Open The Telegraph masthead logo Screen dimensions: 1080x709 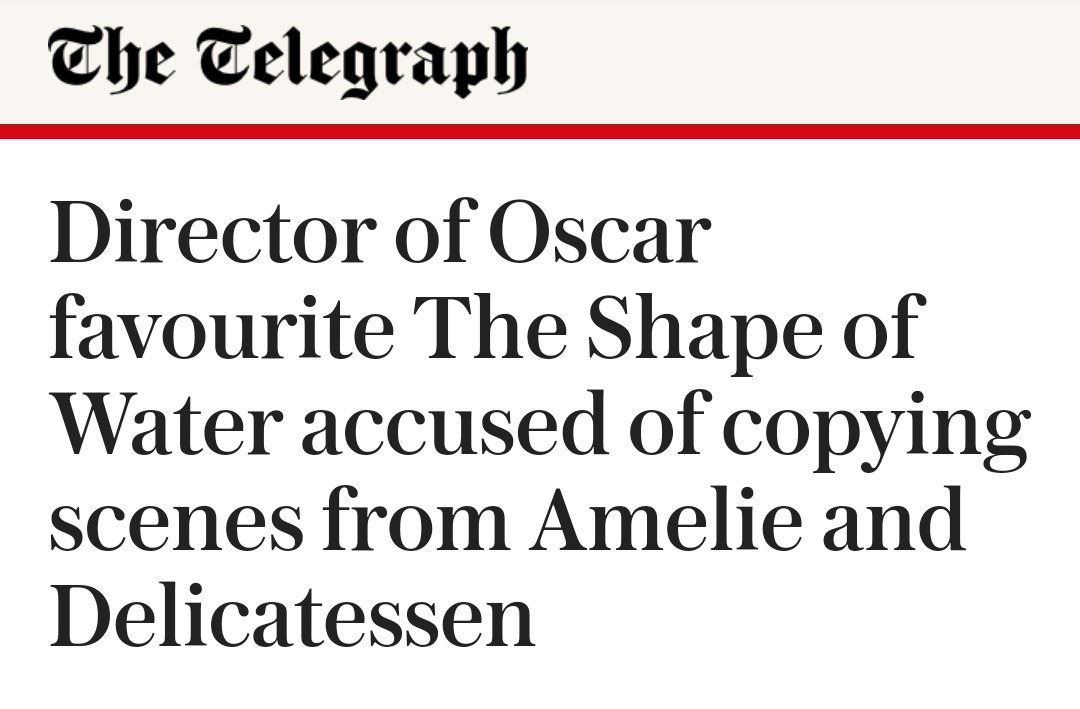(x=288, y=60)
